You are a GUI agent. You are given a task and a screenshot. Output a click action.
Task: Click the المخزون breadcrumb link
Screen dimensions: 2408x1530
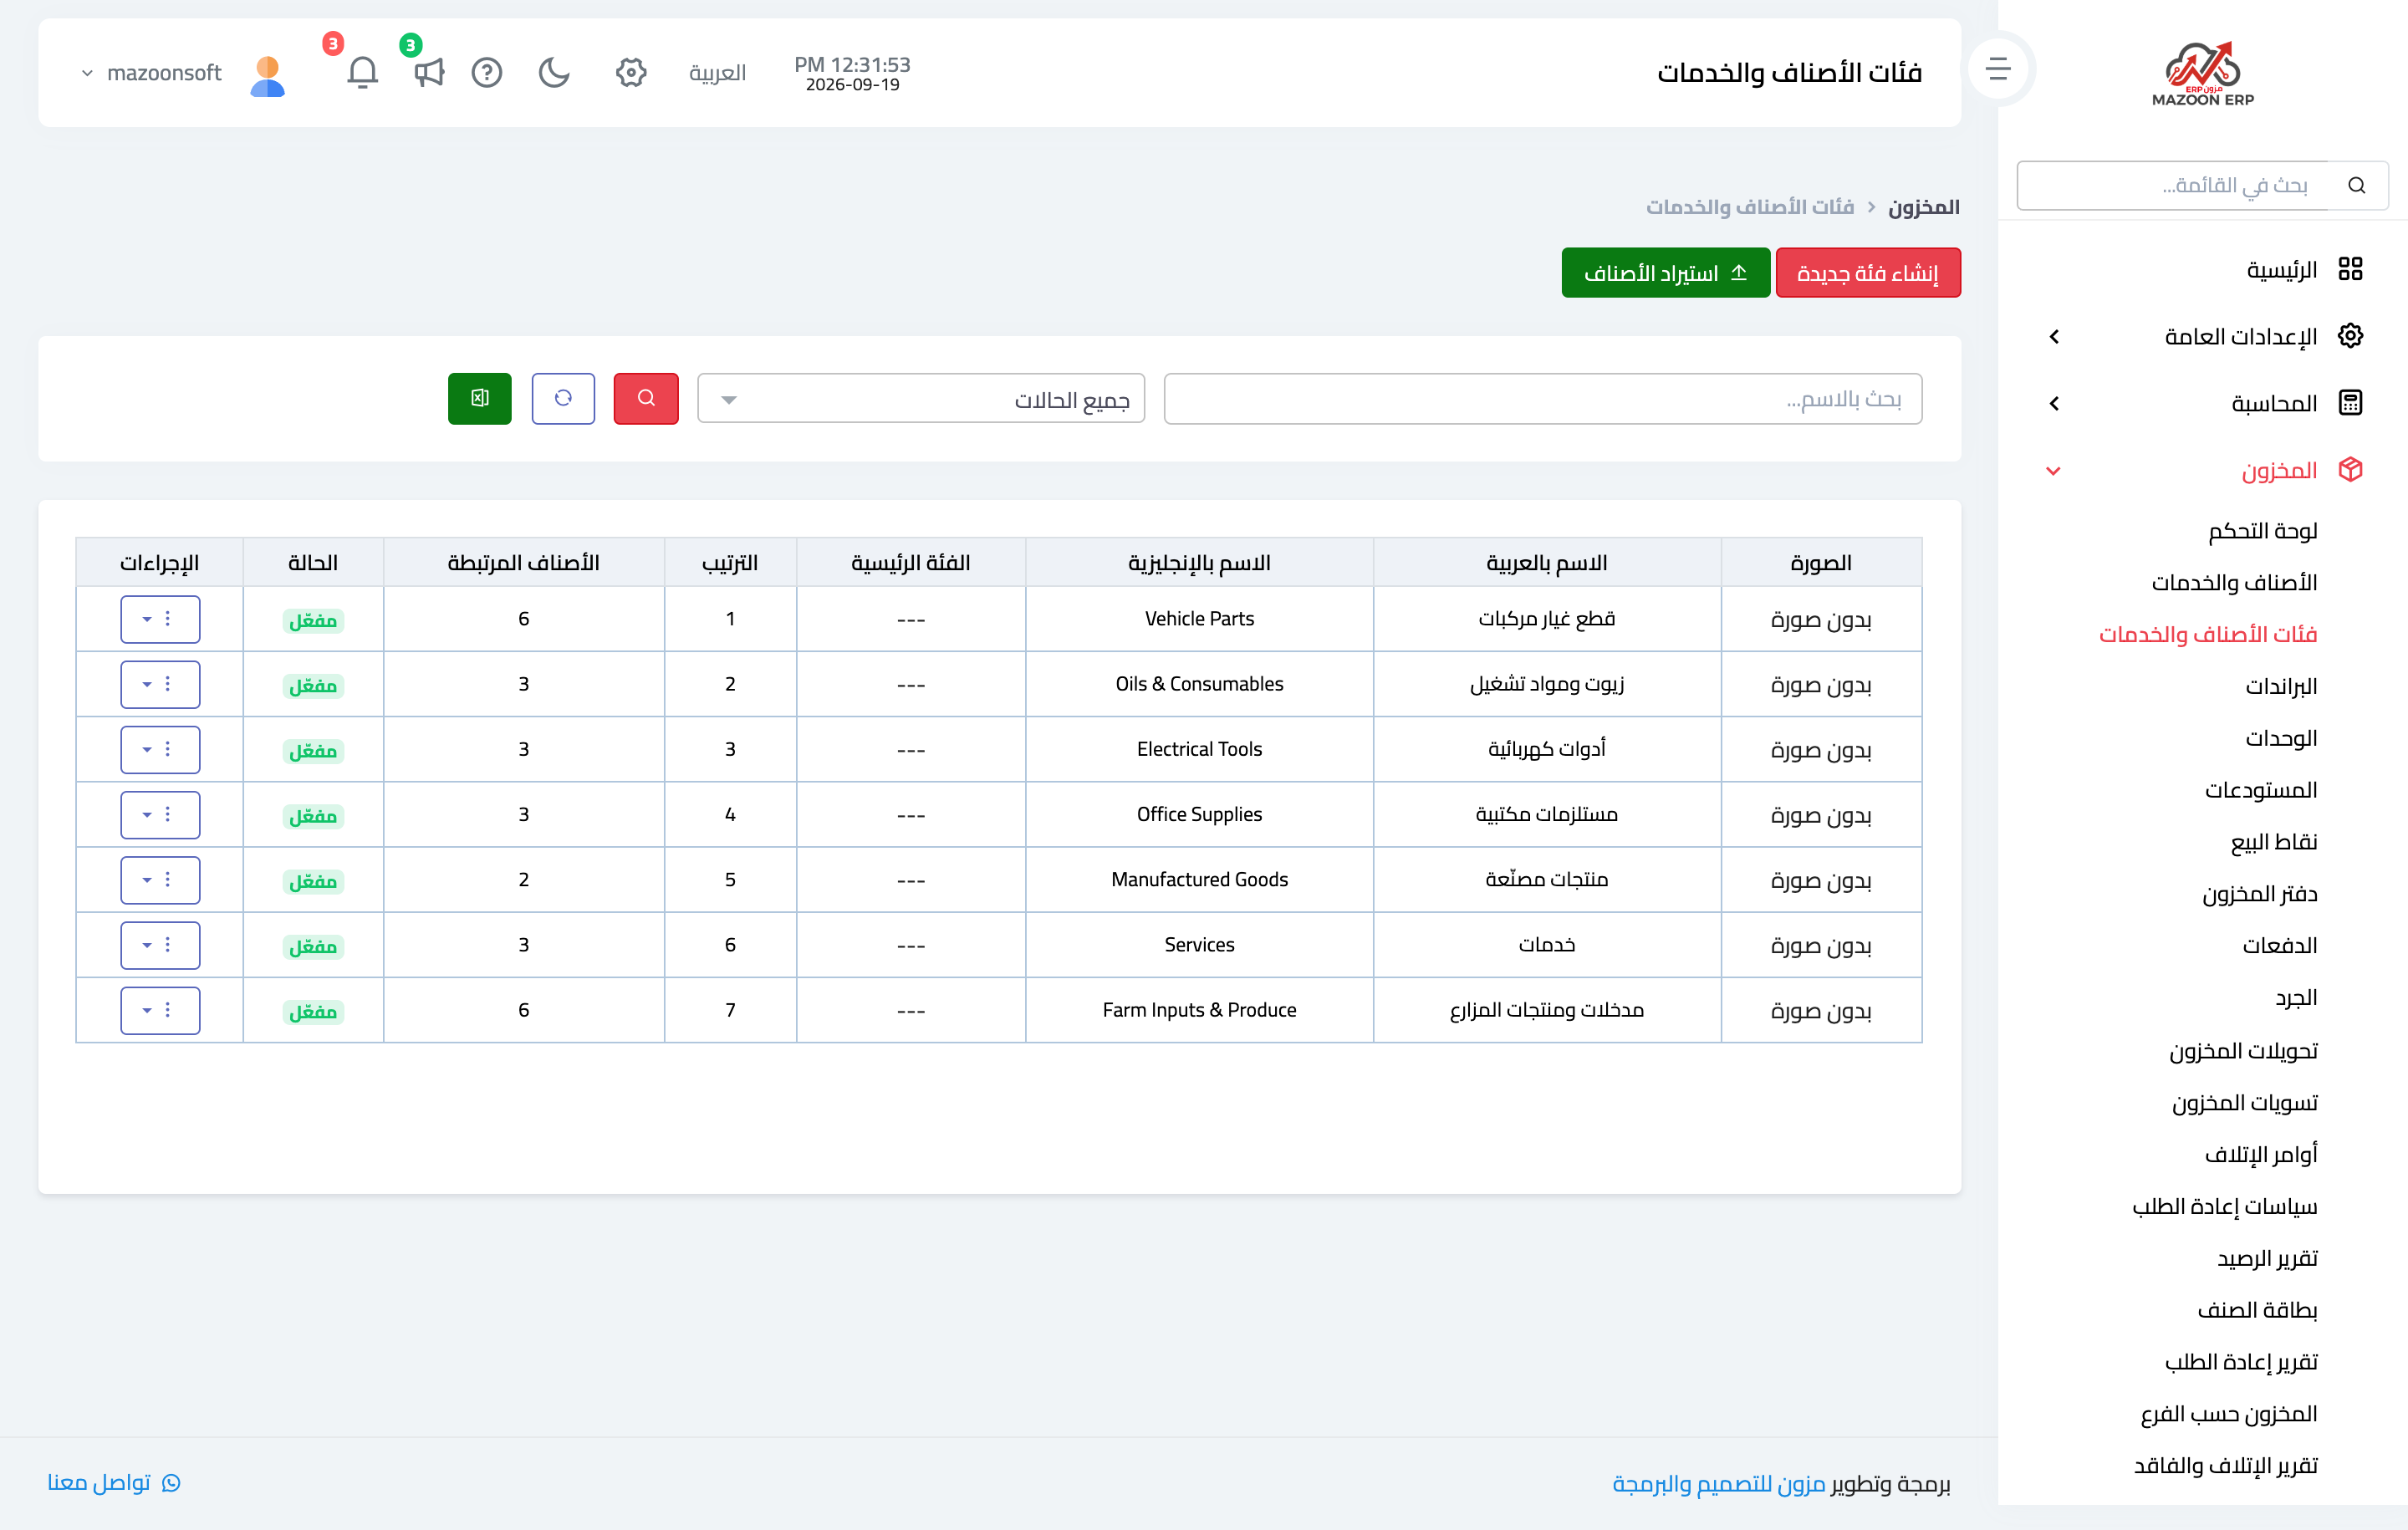coord(1923,207)
